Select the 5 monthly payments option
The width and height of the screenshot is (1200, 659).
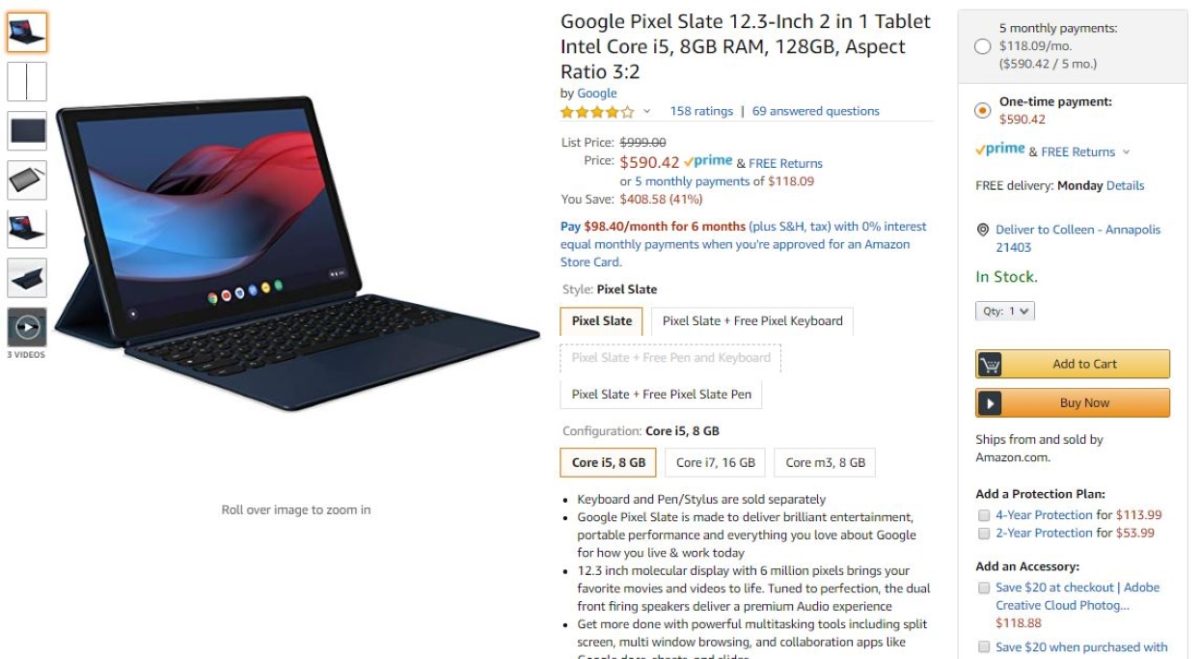(982, 46)
